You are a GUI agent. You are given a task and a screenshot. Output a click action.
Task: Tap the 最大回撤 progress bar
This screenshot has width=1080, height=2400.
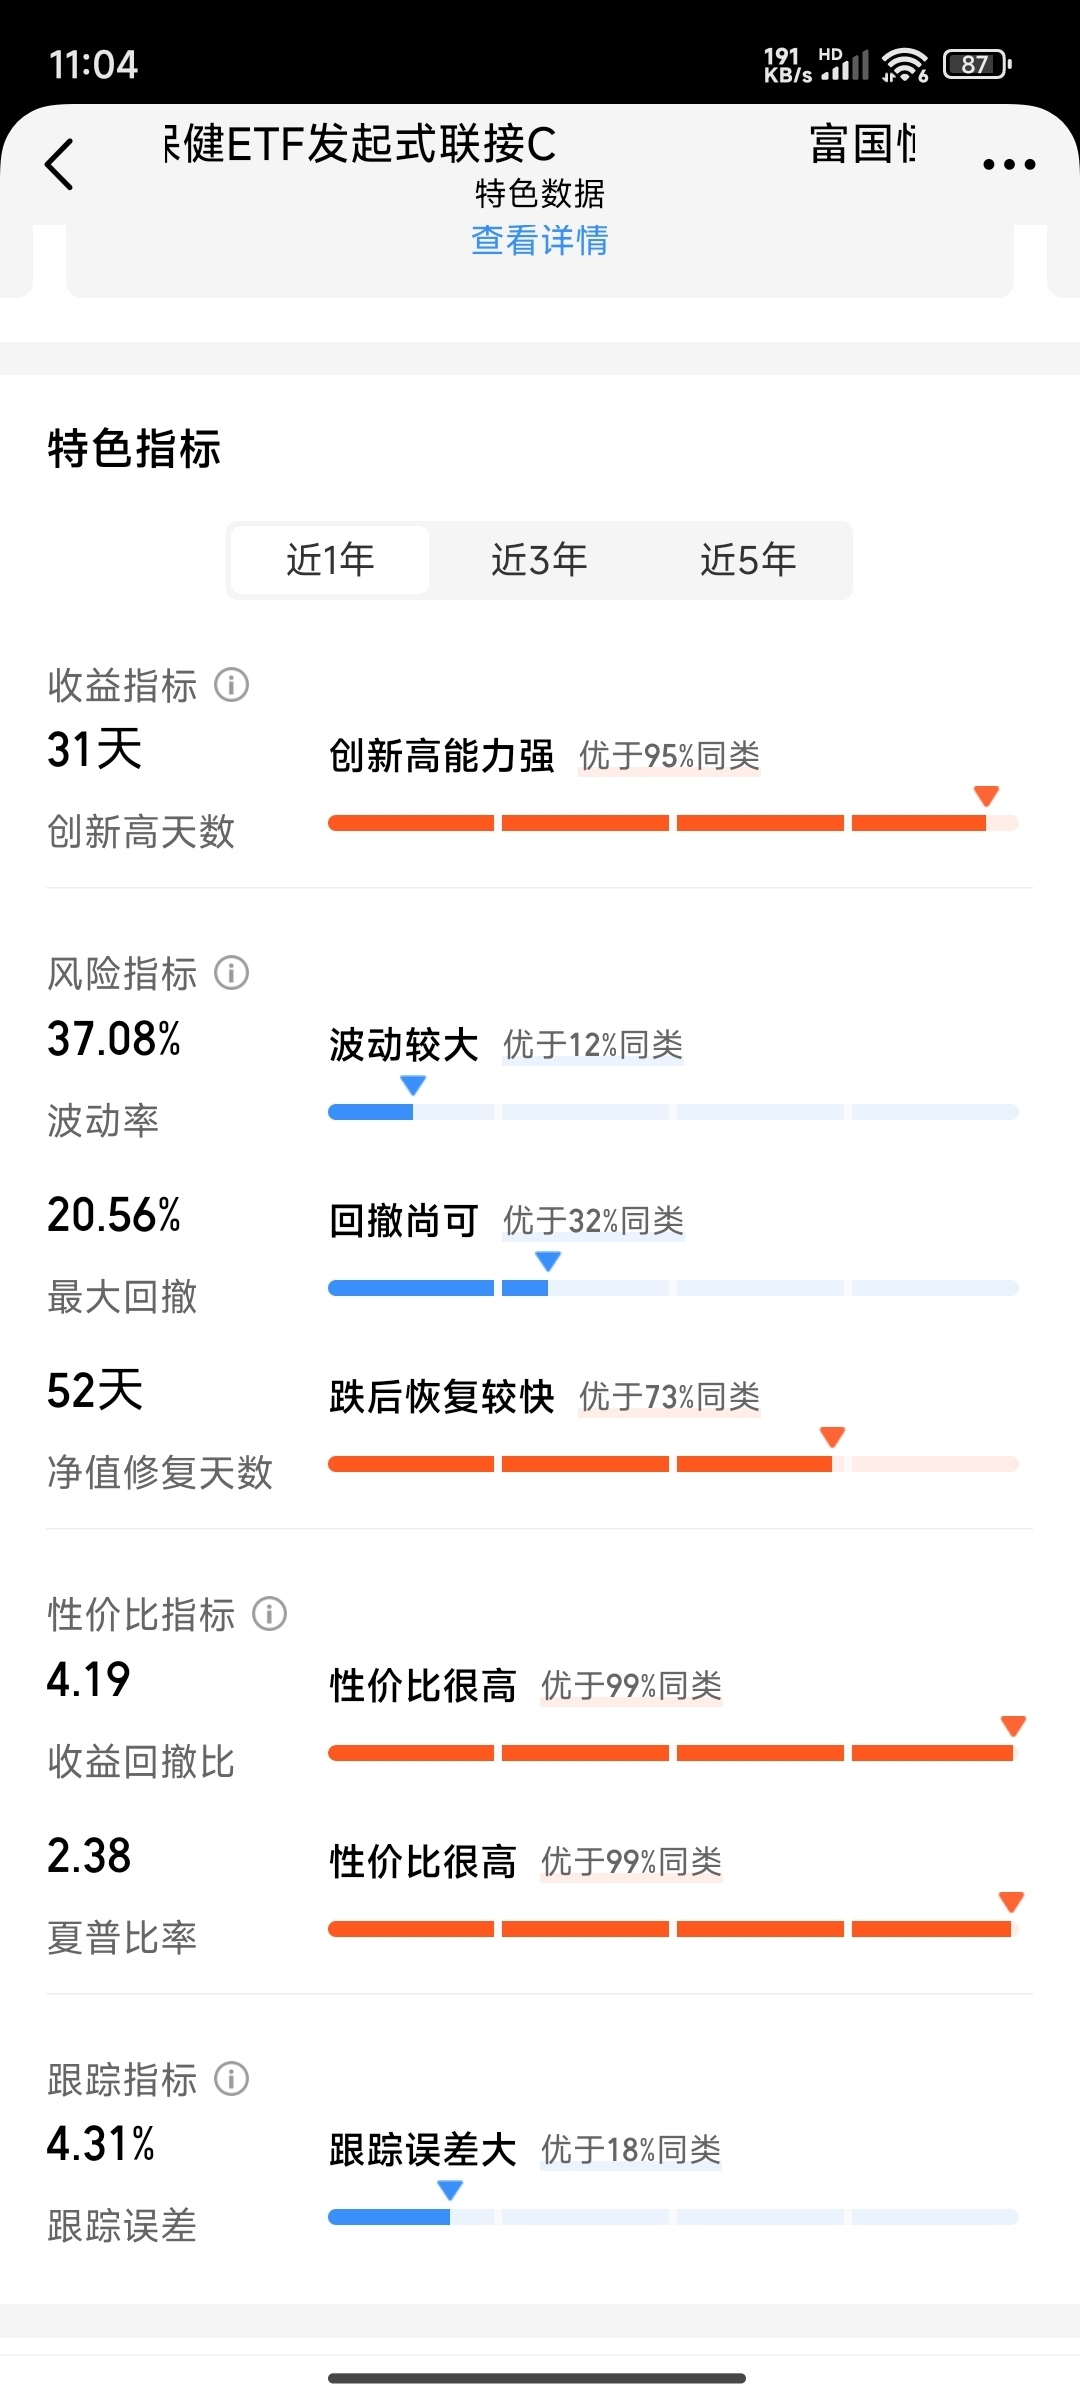point(673,1288)
